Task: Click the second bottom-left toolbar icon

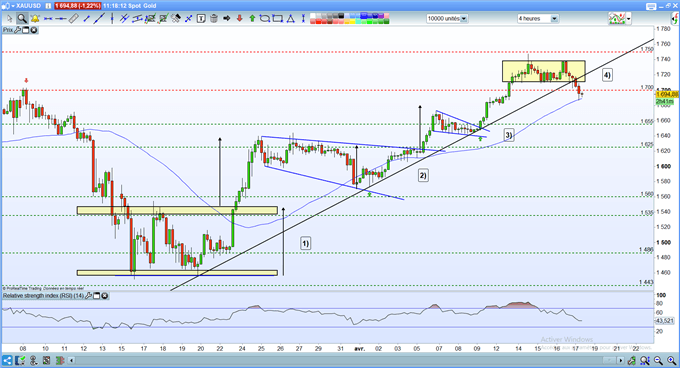Action: pos(20,360)
